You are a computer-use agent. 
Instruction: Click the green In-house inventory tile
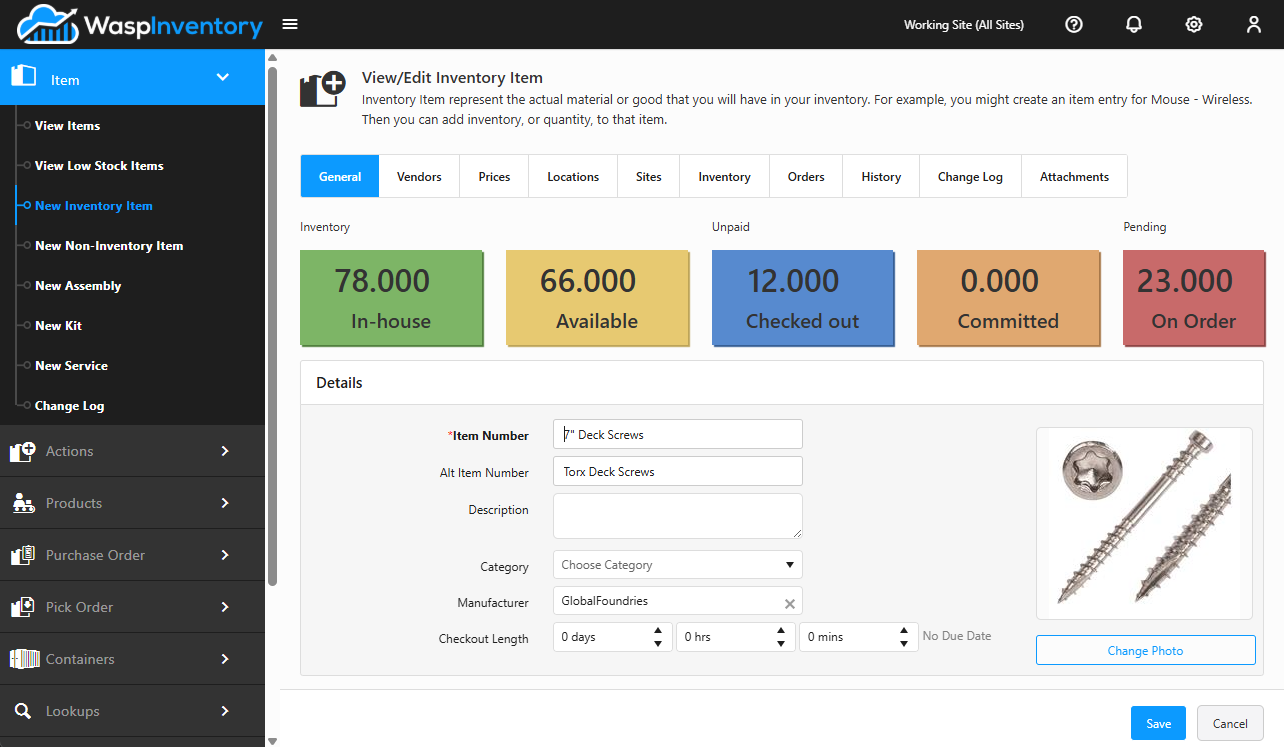click(391, 297)
